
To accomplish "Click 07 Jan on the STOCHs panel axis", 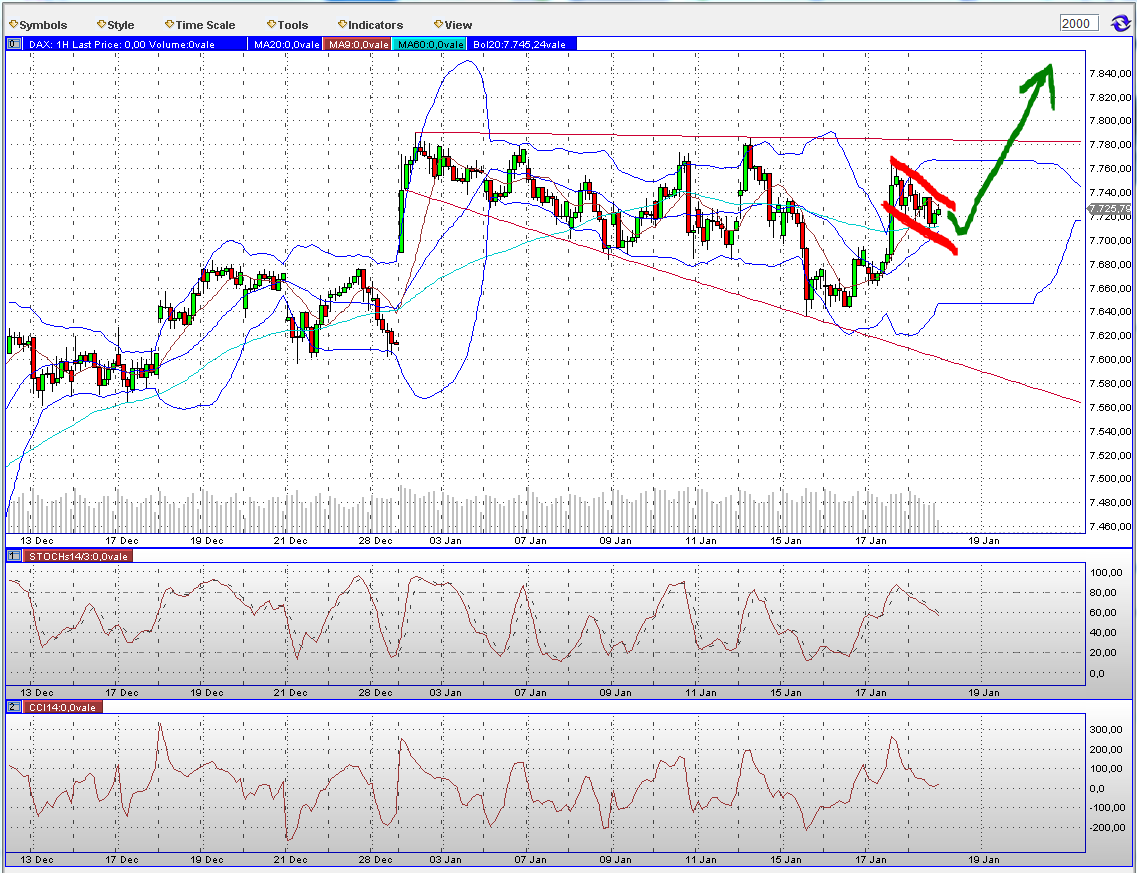I will (531, 692).
